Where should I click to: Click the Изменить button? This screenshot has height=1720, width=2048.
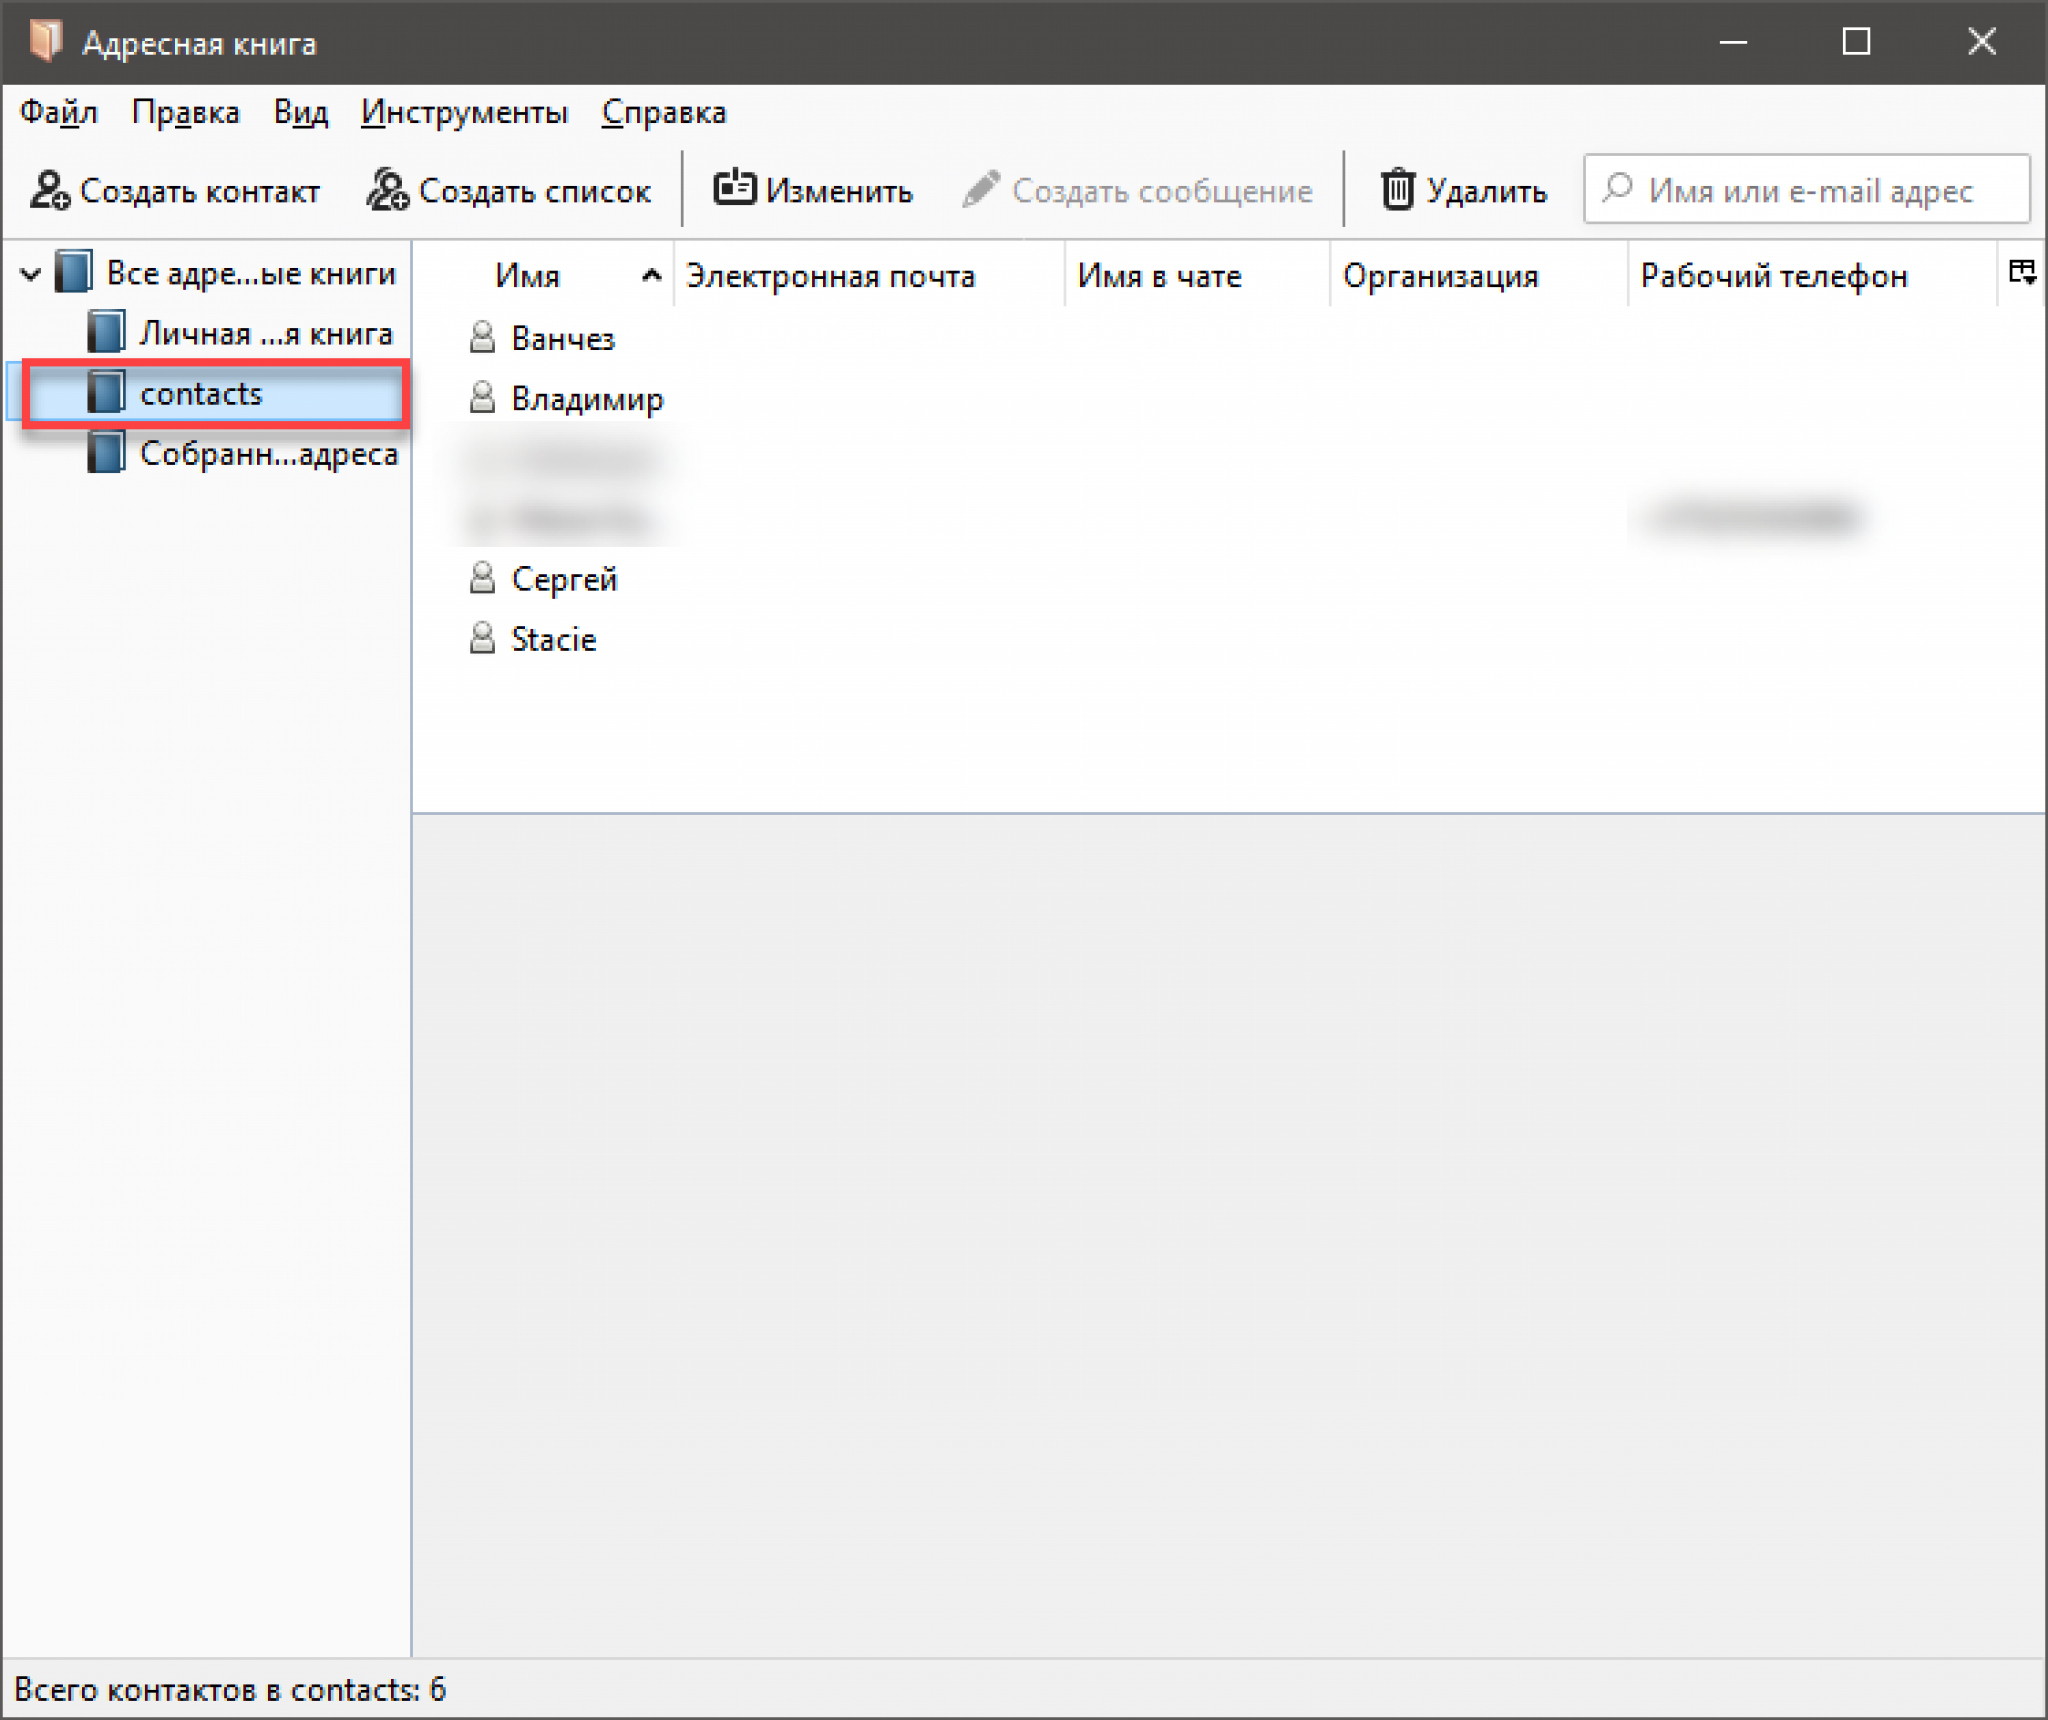[813, 190]
